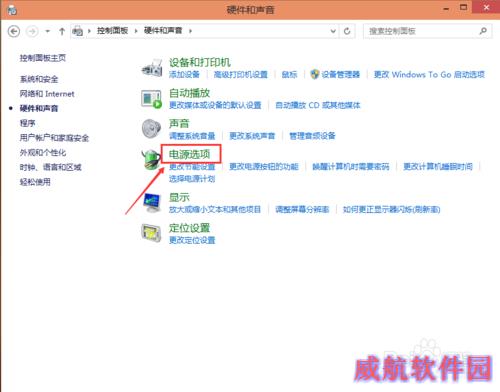This screenshot has width=500, height=392.
Task: Click the 选择电源计划 link
Action: pyautogui.click(x=192, y=179)
